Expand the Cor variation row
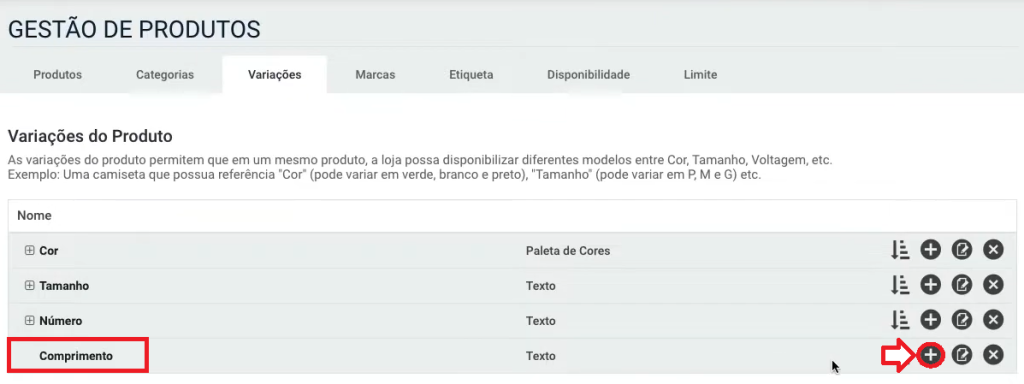Screen dimensions: 1024x384 click(x=29, y=250)
